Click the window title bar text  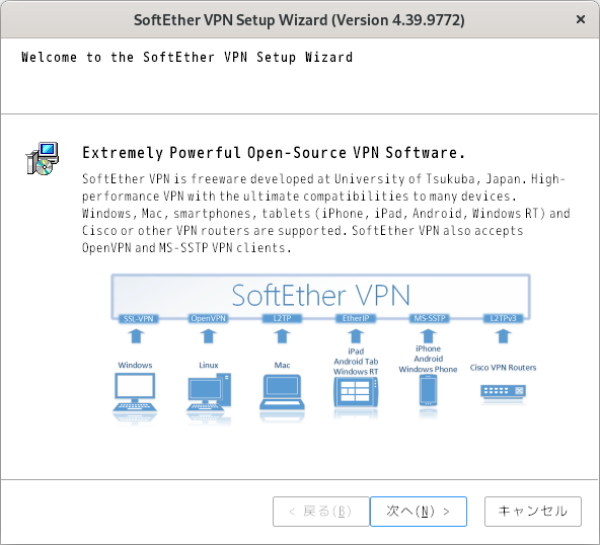click(x=299, y=20)
